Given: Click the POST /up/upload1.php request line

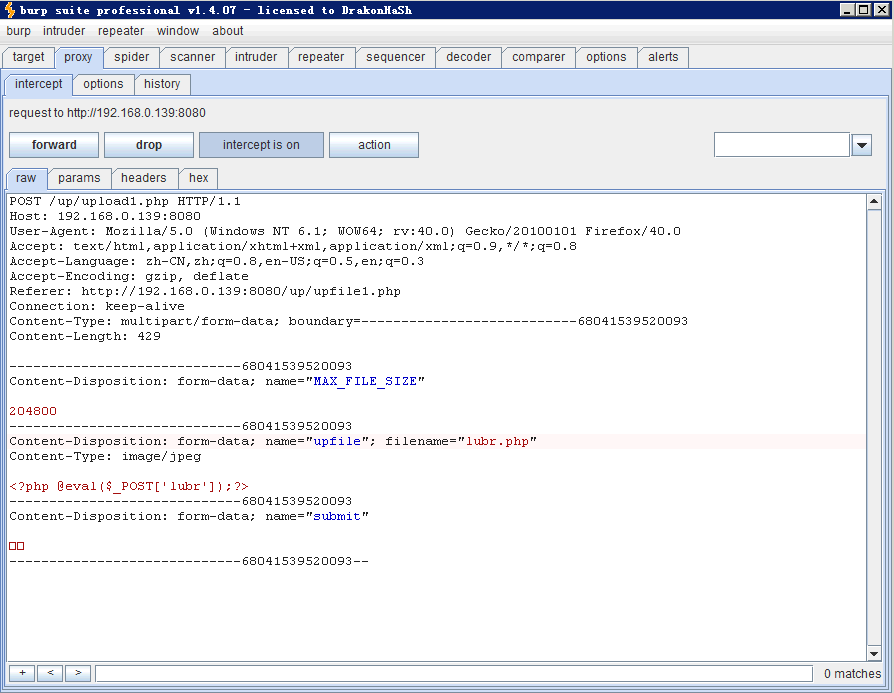Looking at the screenshot, I should pyautogui.click(x=125, y=201).
